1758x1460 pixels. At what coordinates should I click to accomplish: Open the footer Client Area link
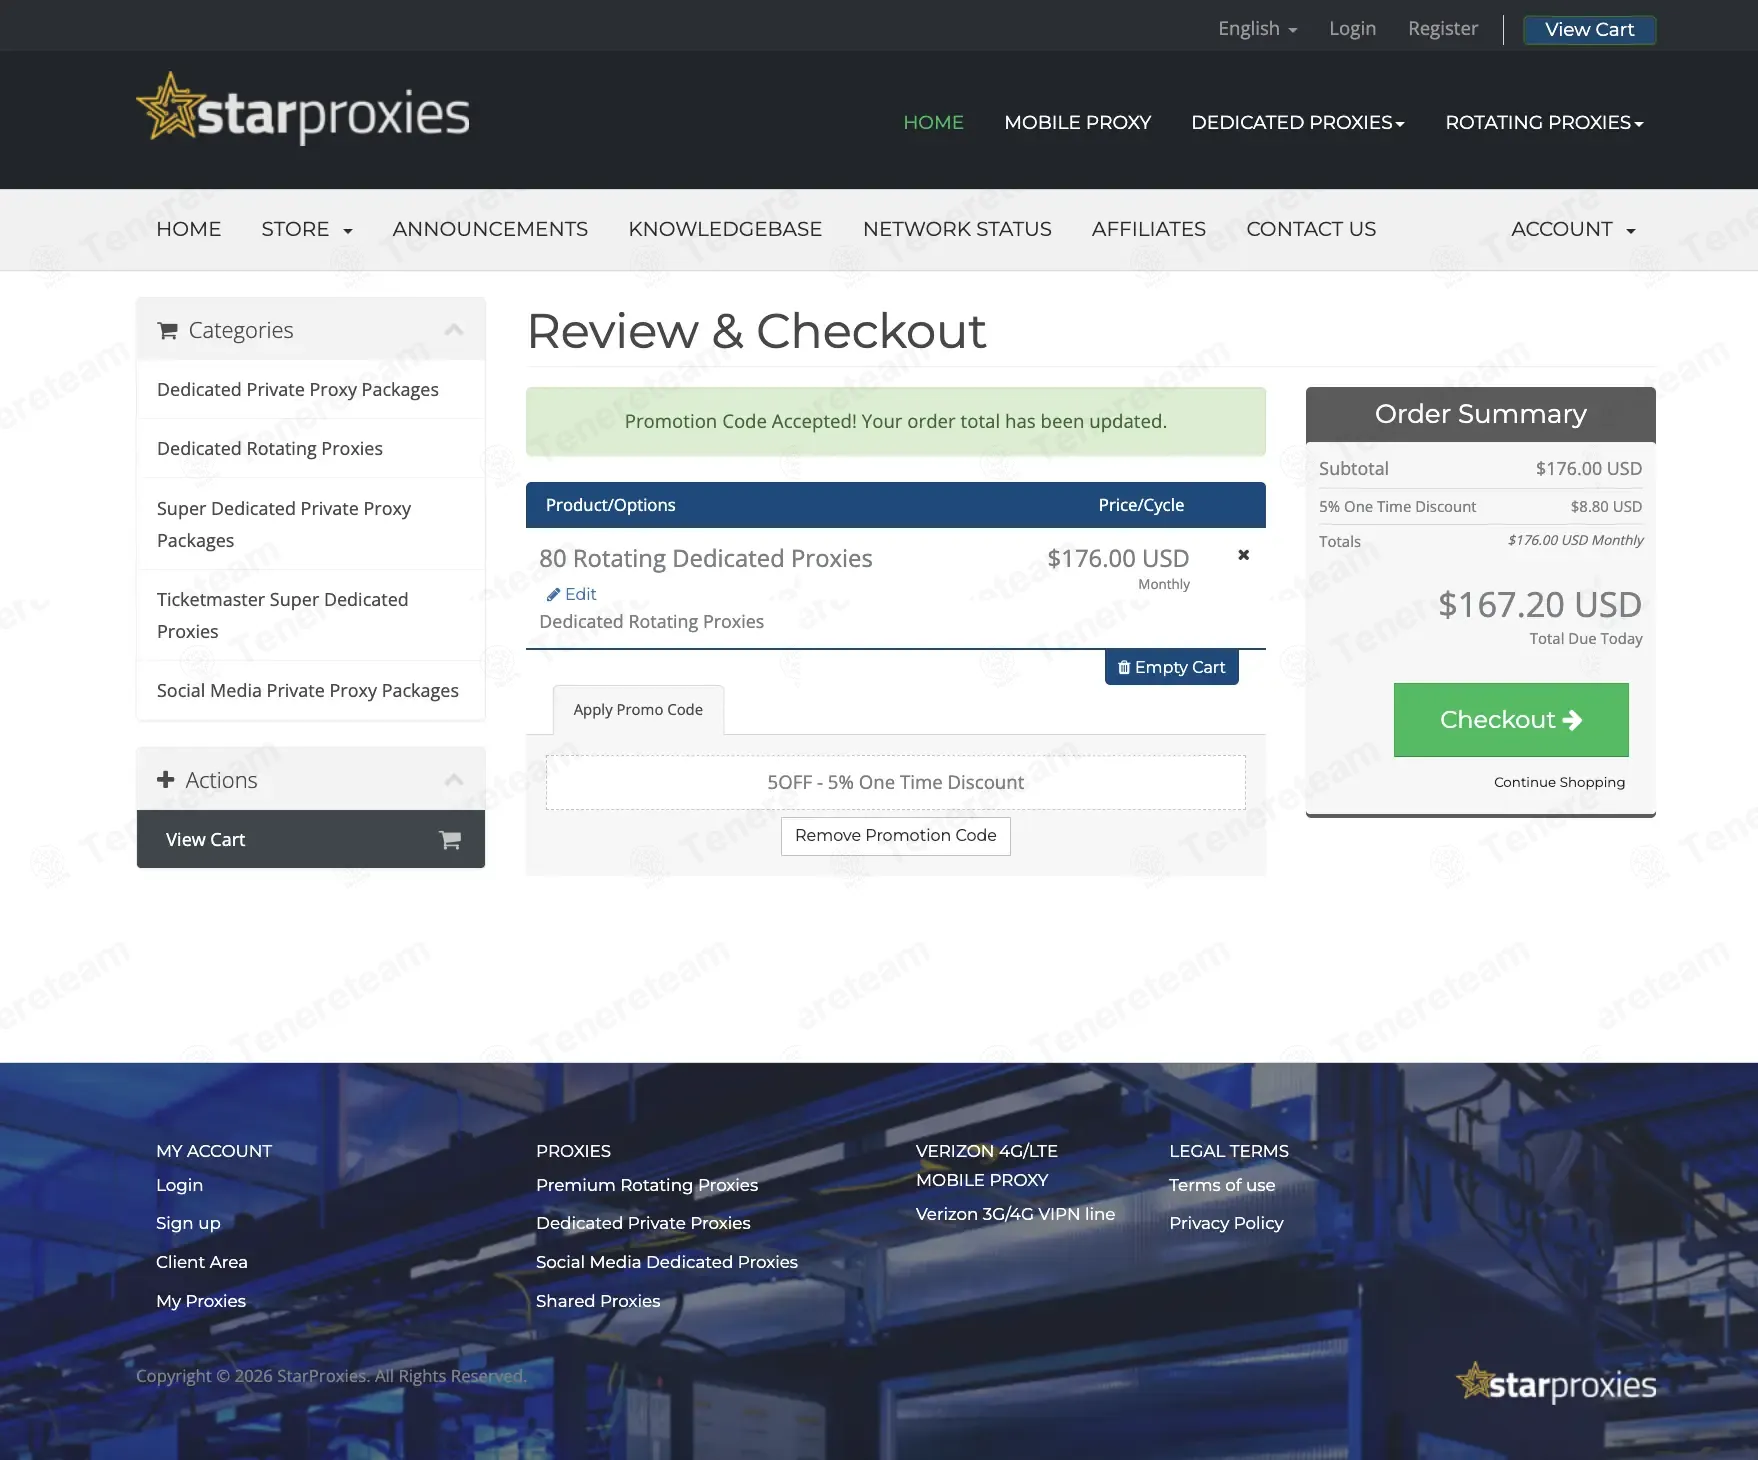pos(202,1262)
